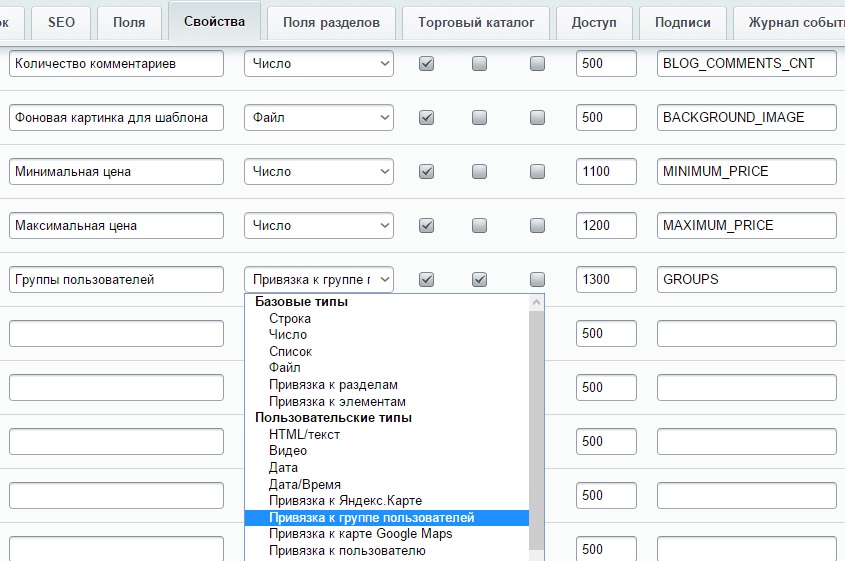The image size is (845, 561).
Task: Switch to the Поля разделов tab
Action: coord(331,22)
